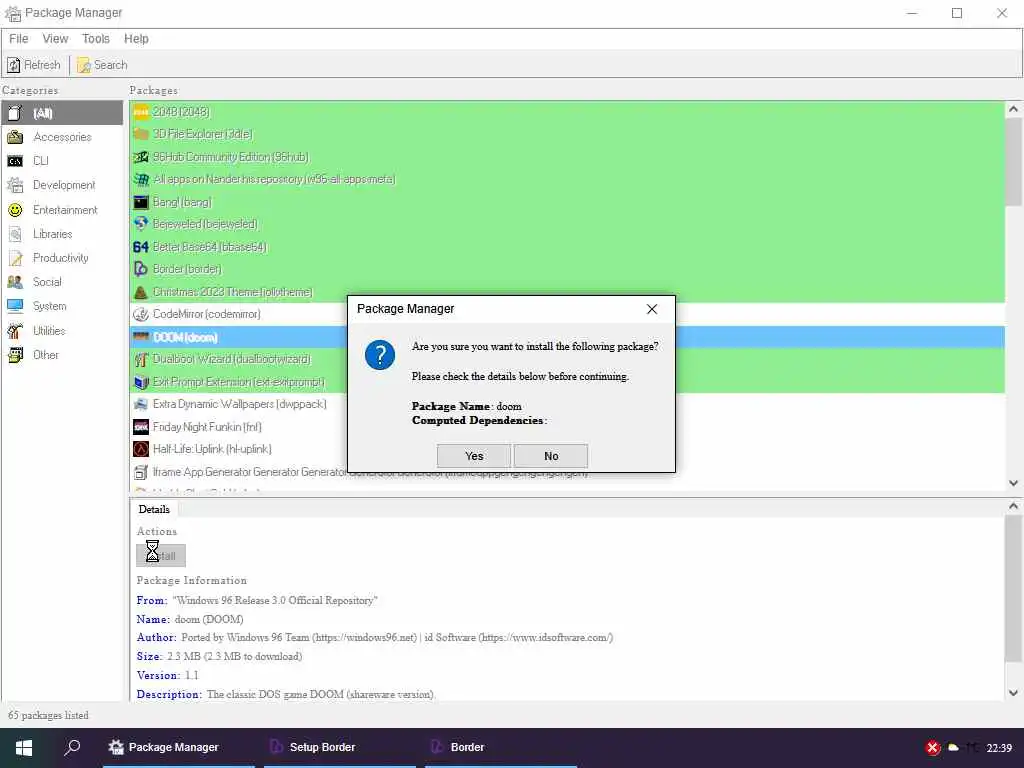Screen dimensions: 1024x768
Task: Click the Friday Night Funkin icon
Action: coord(141,427)
